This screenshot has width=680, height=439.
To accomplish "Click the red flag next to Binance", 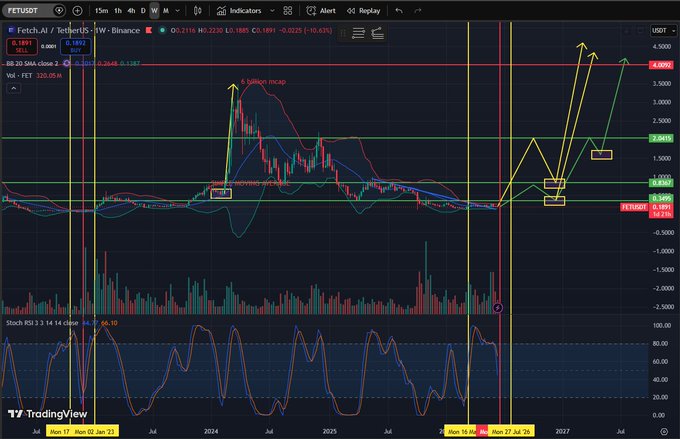I will click(x=149, y=30).
